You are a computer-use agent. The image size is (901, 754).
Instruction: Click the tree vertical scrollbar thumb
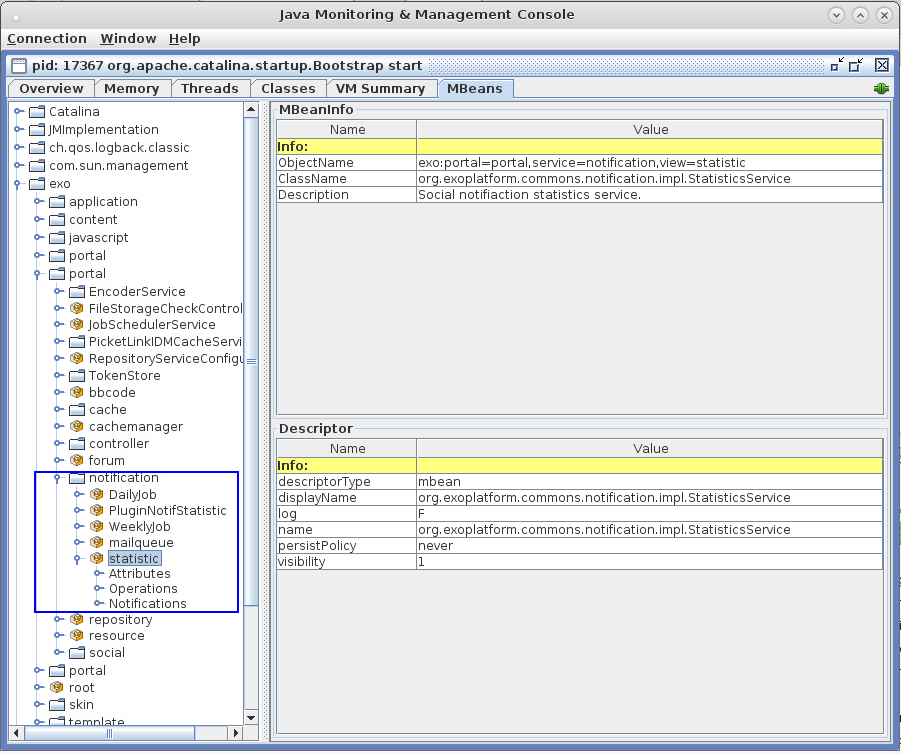point(251,361)
